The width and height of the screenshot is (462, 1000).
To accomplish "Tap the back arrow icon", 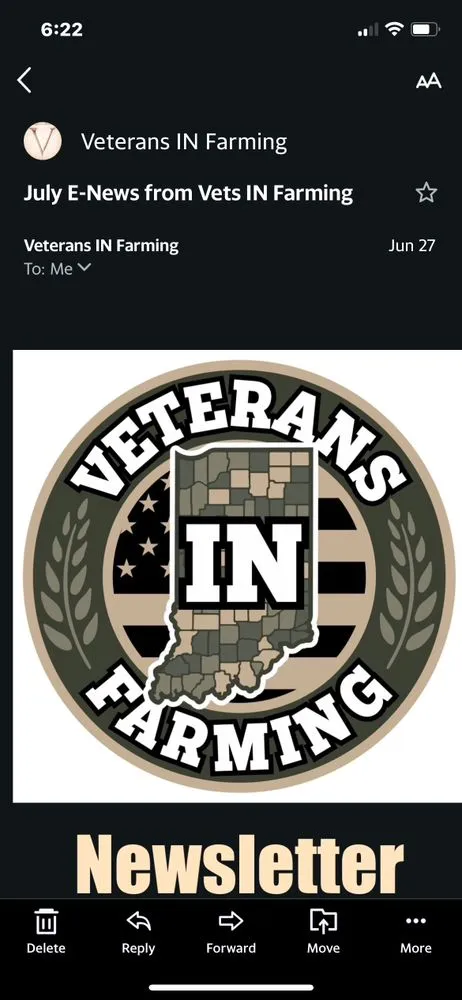I will pos(24,81).
